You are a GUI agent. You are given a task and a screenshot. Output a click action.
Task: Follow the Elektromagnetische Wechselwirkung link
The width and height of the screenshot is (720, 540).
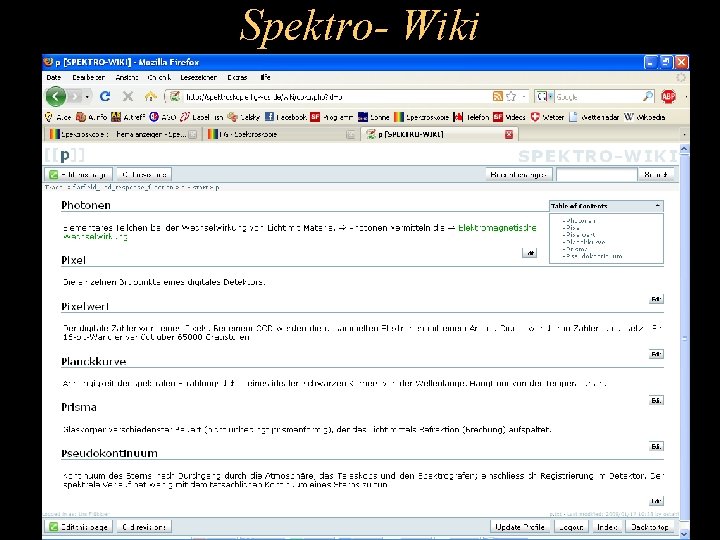point(497,228)
